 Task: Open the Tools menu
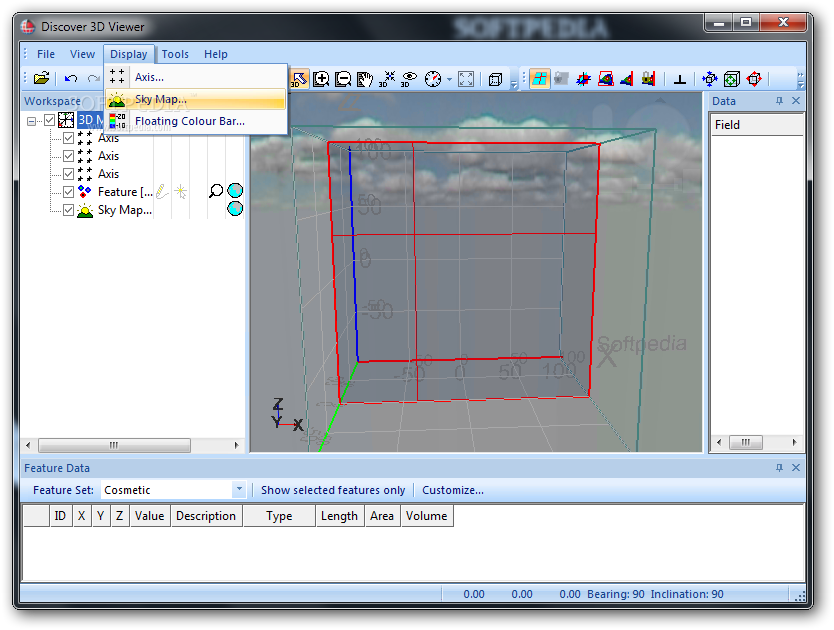175,54
